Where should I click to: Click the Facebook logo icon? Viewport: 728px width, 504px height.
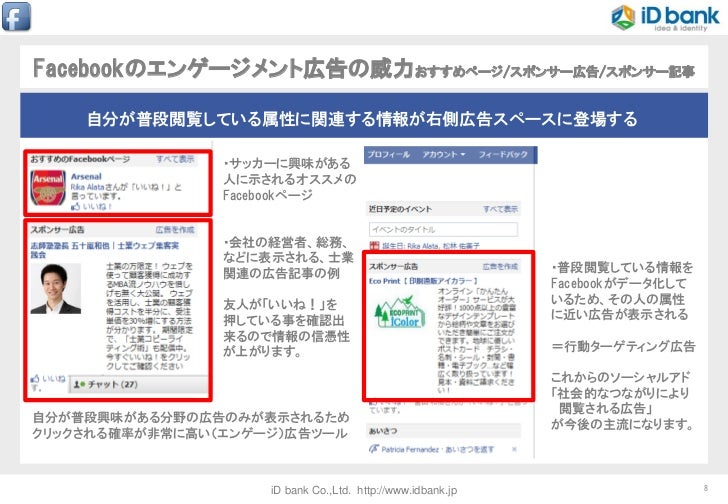point(16,17)
